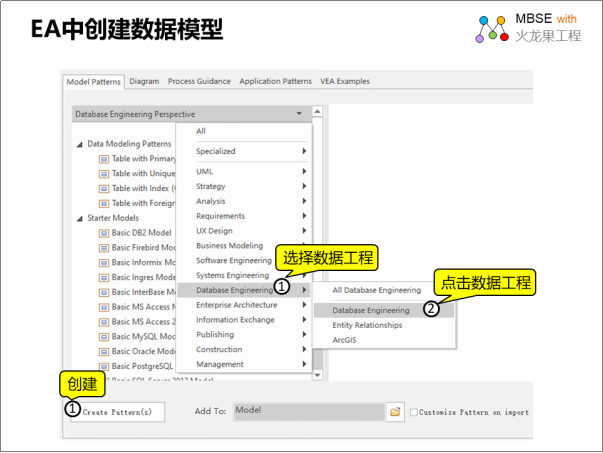The width and height of the screenshot is (603, 453).
Task: Expand the Requirements submenu arrow
Action: click(x=304, y=216)
